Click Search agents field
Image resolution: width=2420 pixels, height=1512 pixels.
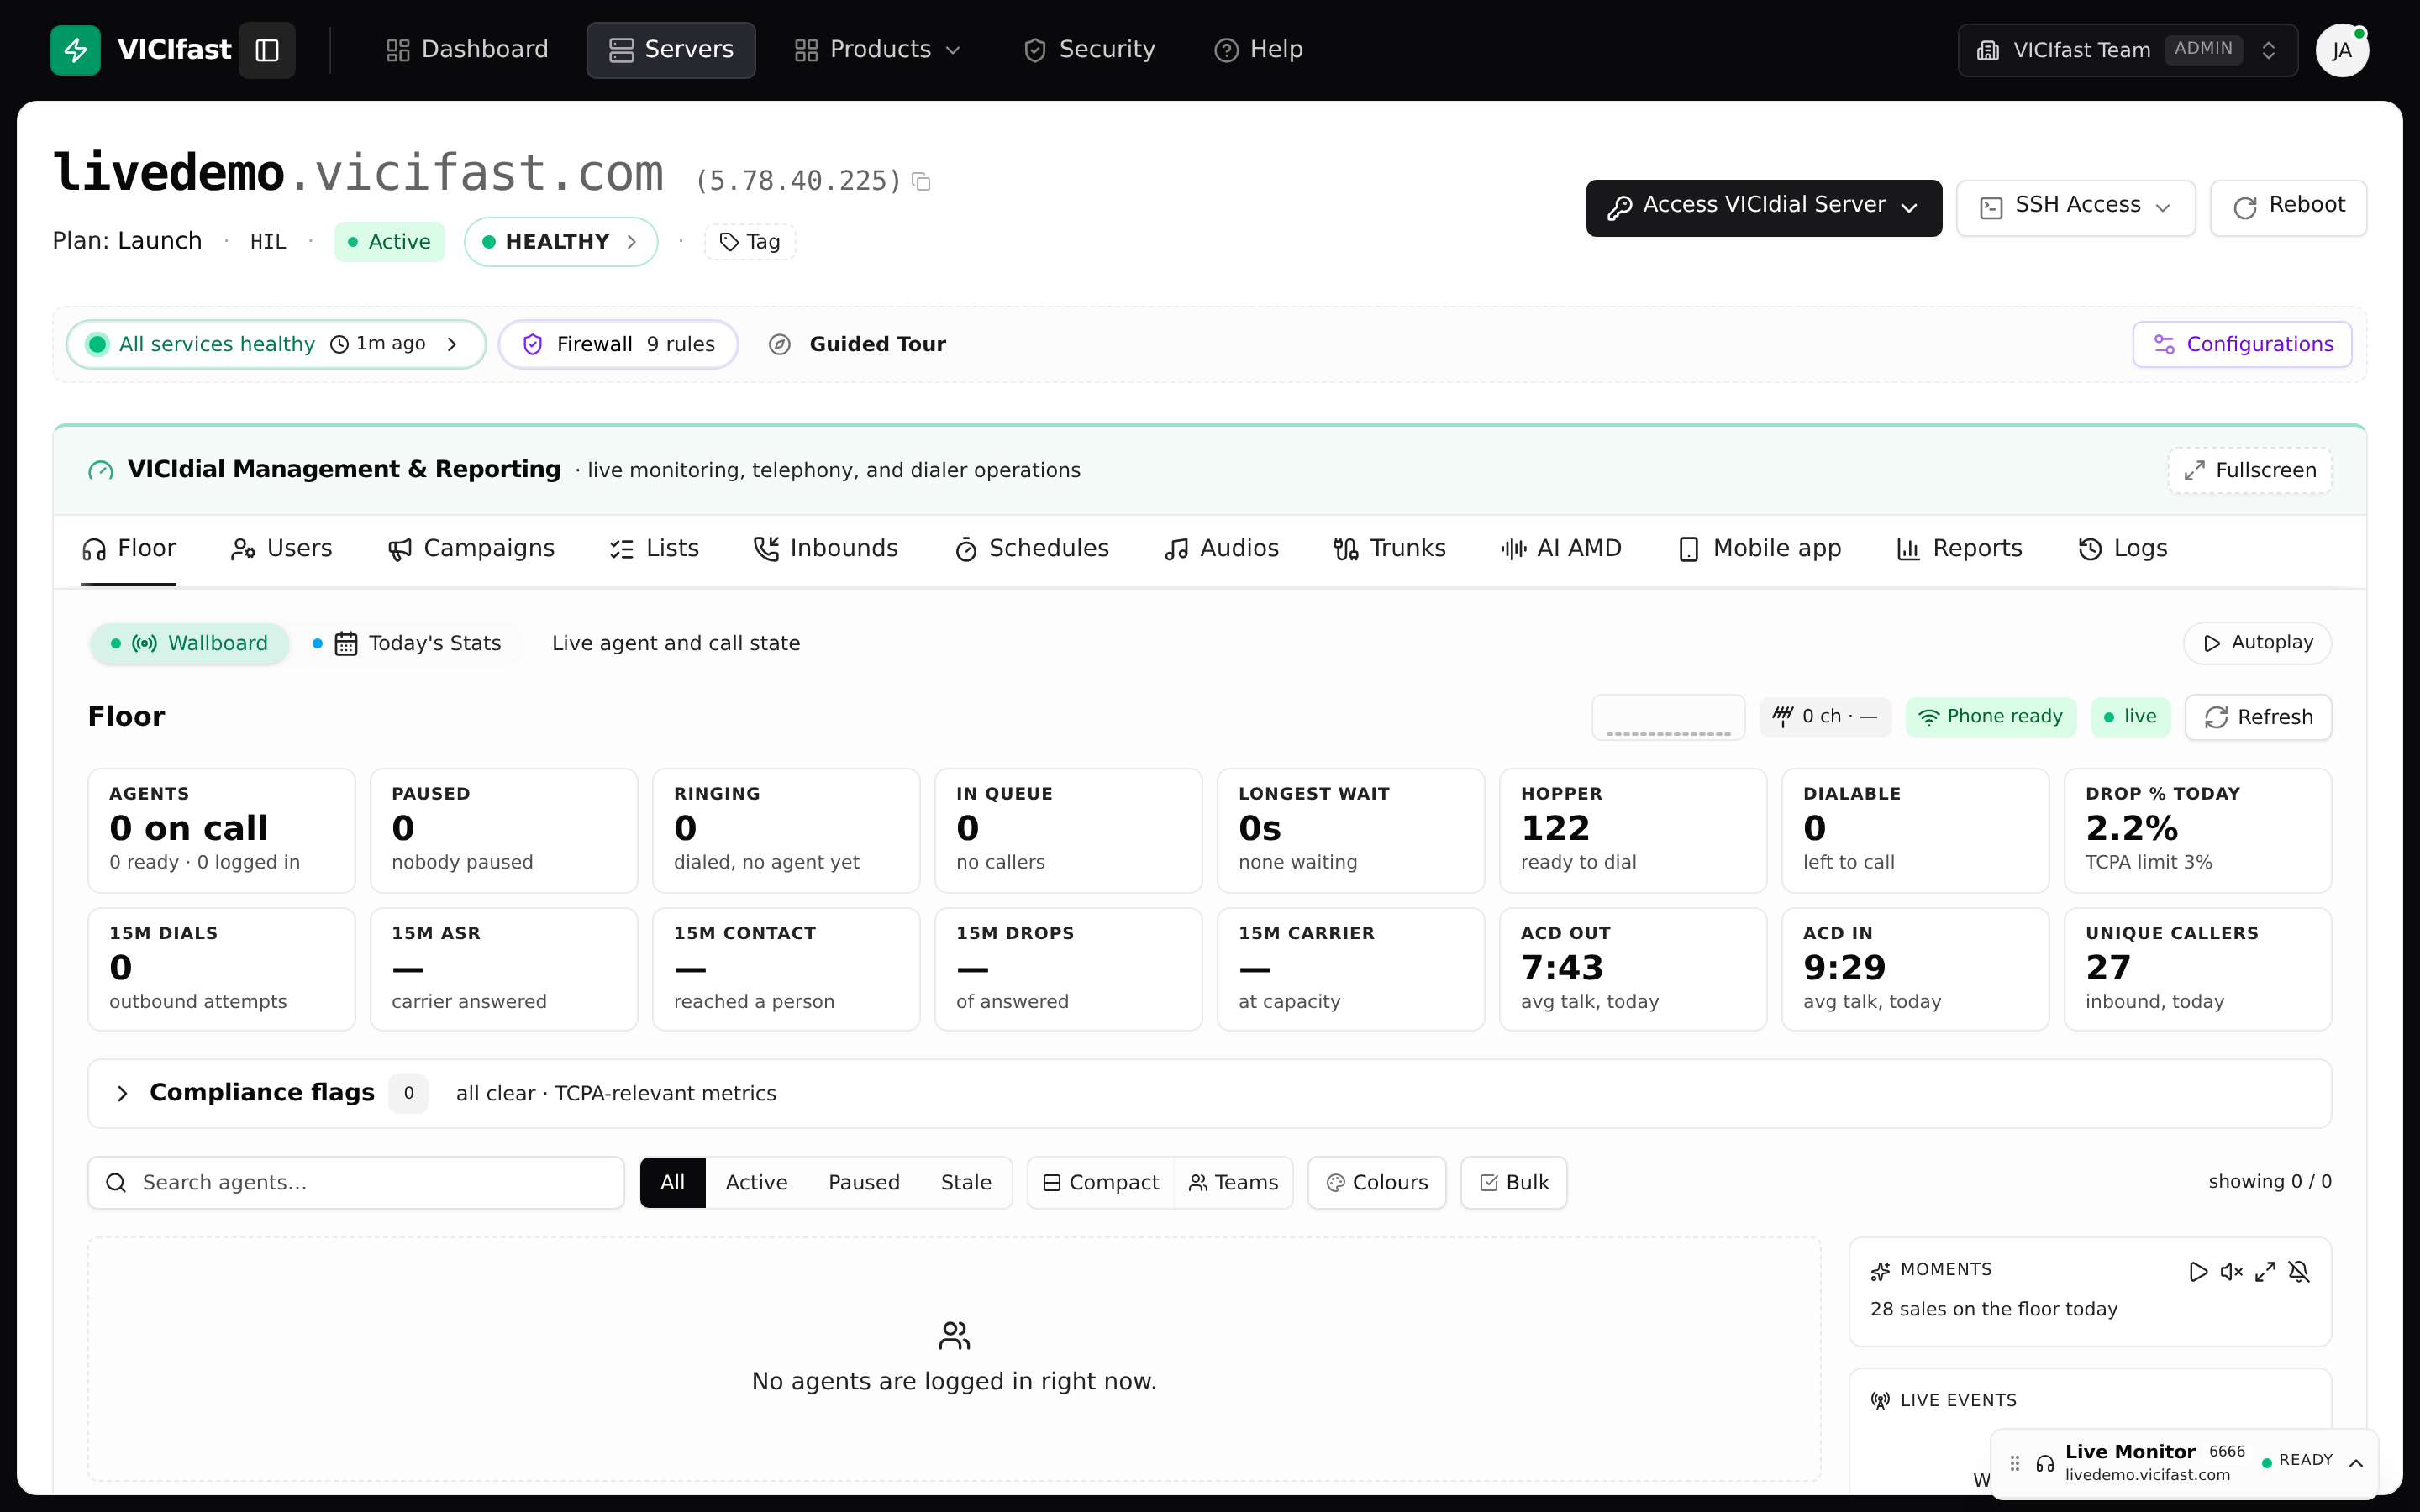click(356, 1182)
